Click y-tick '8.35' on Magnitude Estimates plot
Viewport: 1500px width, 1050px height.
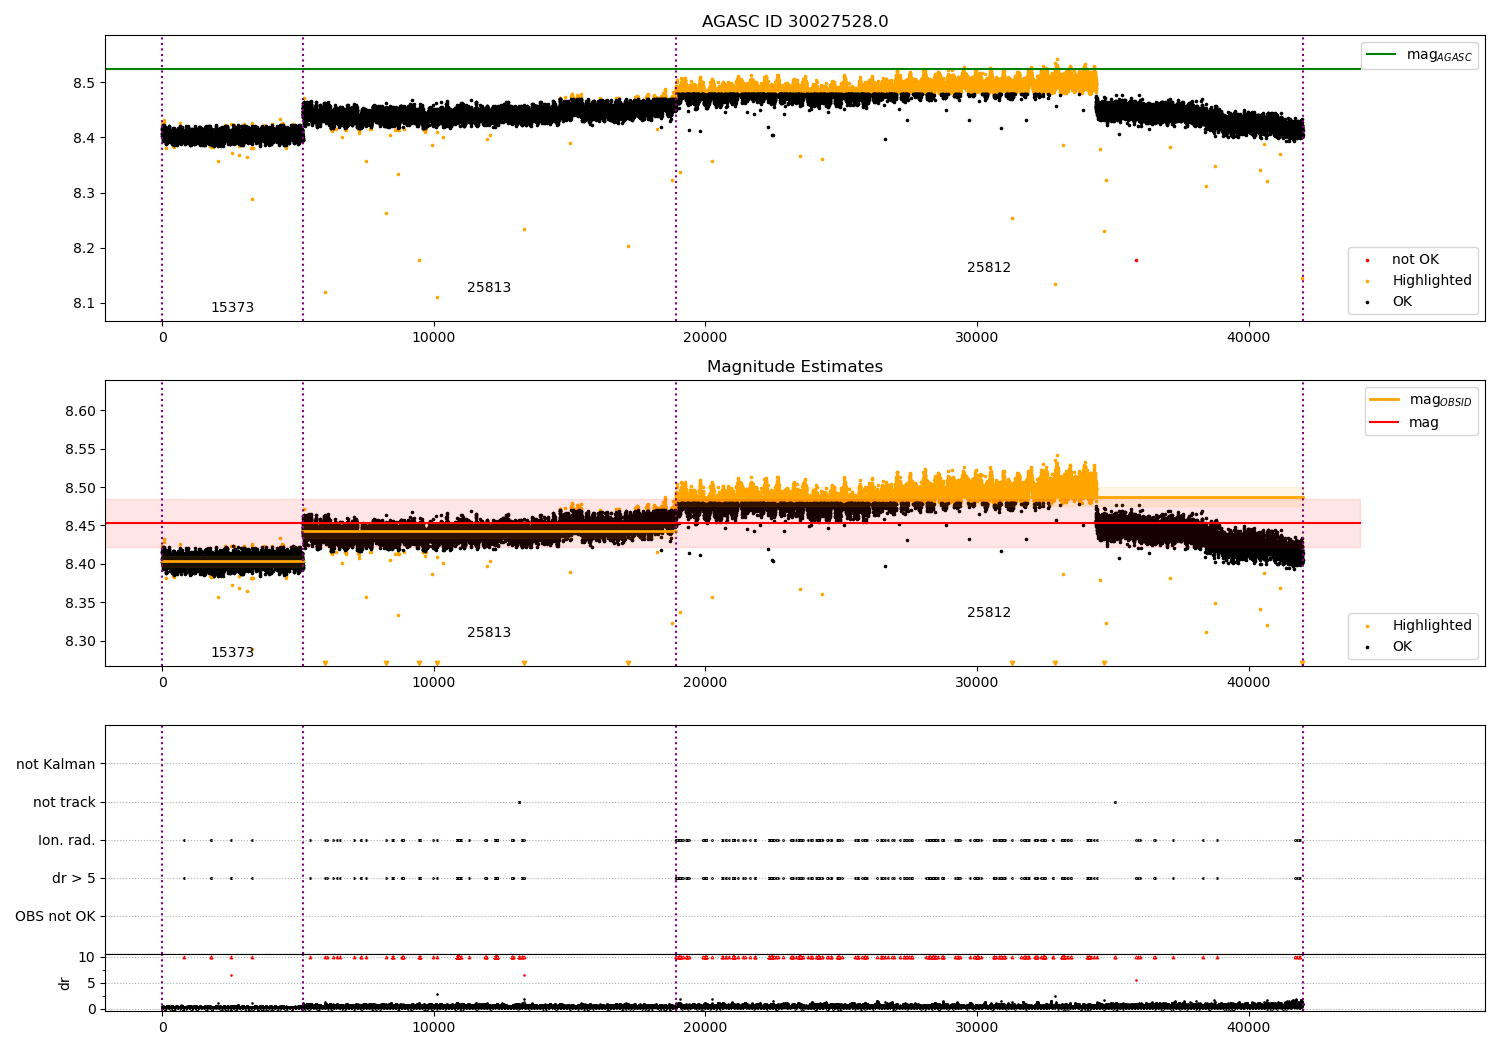point(80,603)
